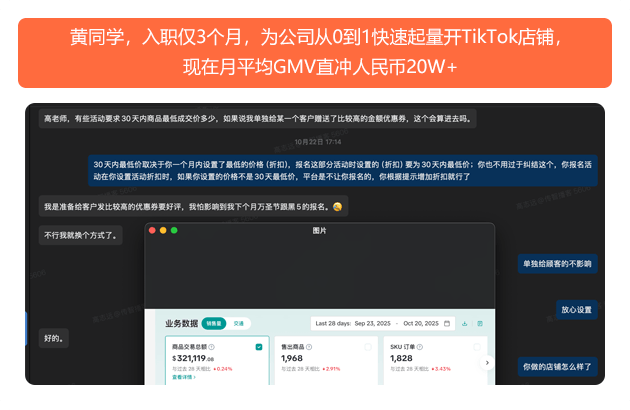Click the download icon beside date range

465,324
